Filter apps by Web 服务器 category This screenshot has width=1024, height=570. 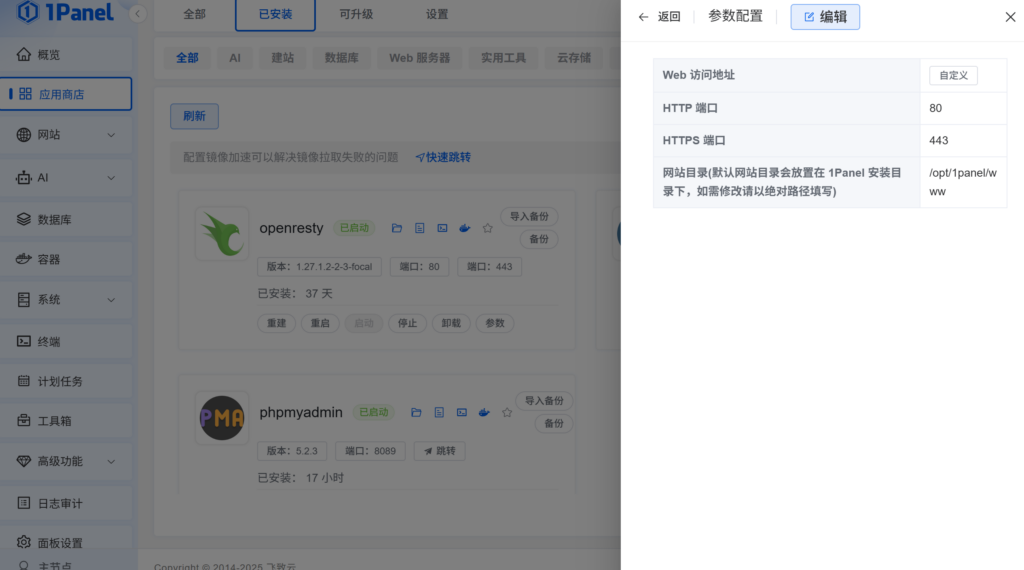coord(420,58)
